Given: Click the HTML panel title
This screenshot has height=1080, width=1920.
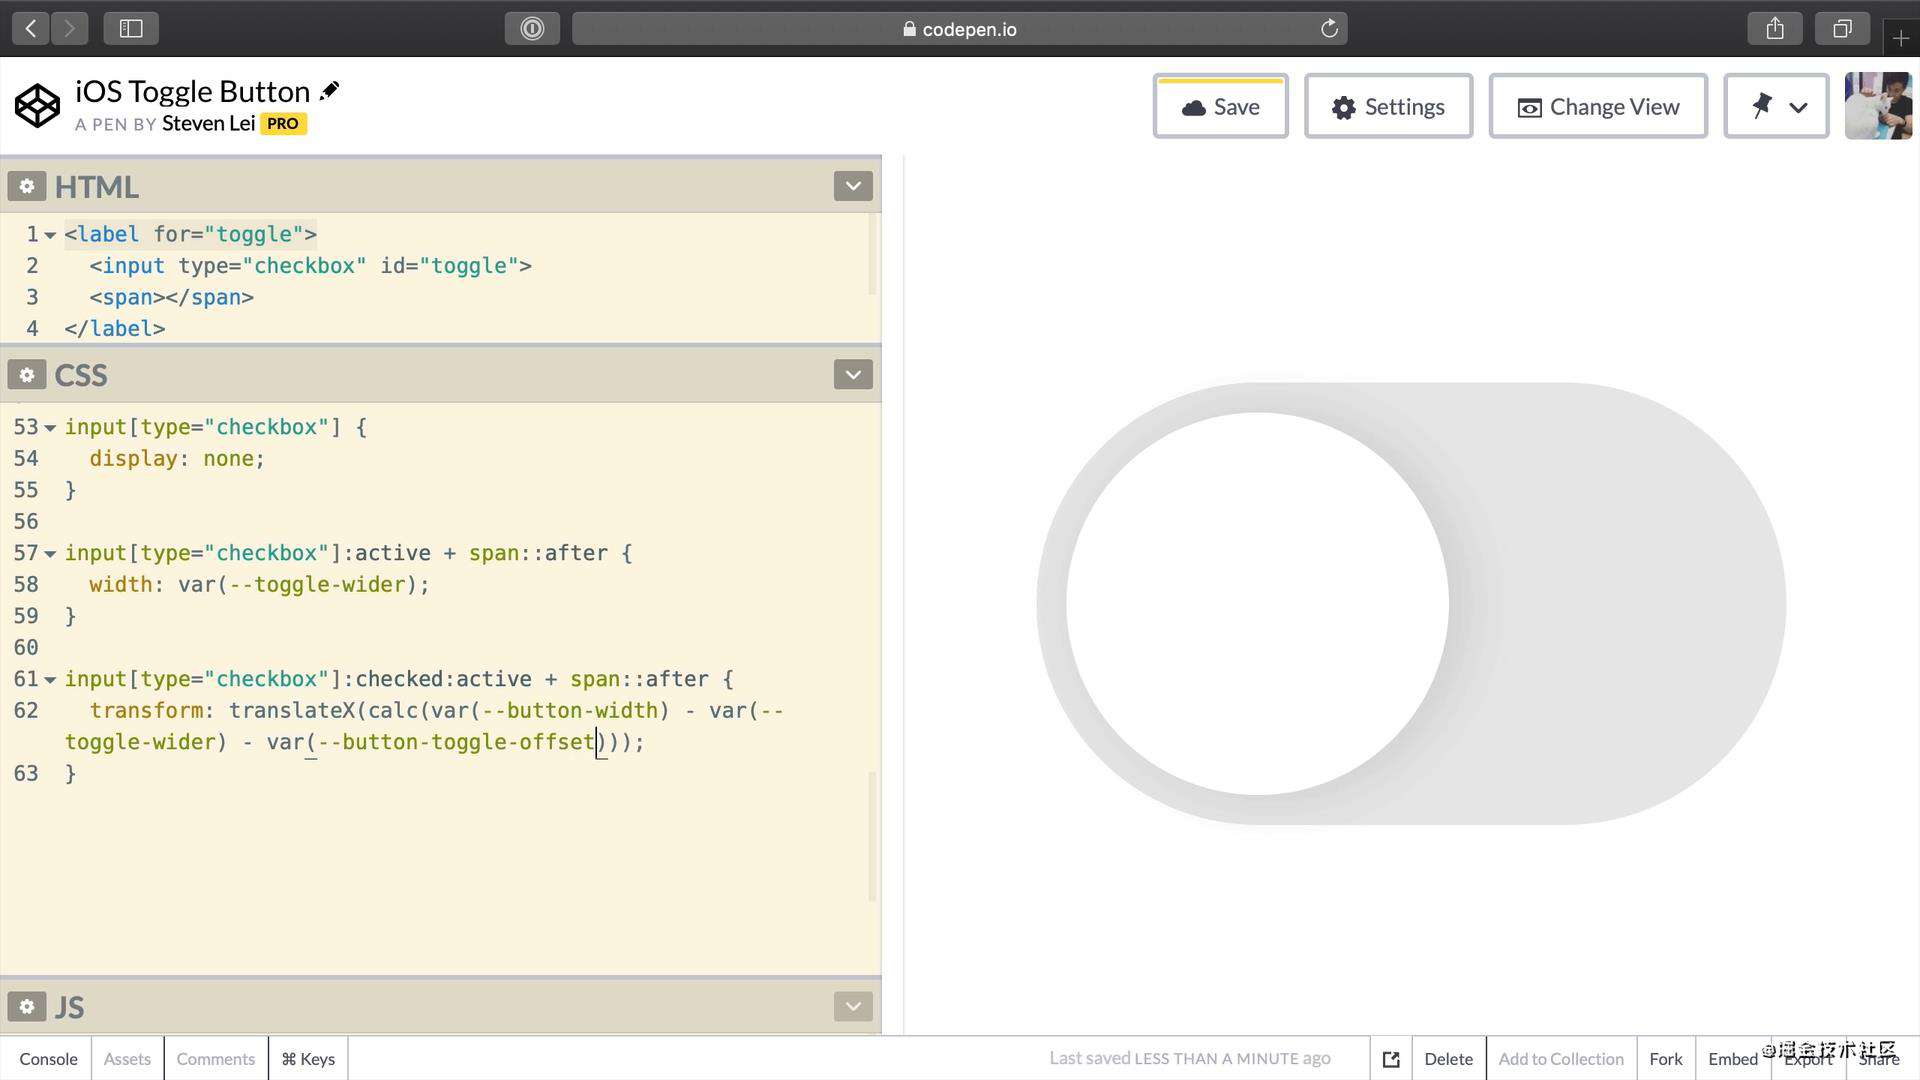Looking at the screenshot, I should pyautogui.click(x=96, y=187).
